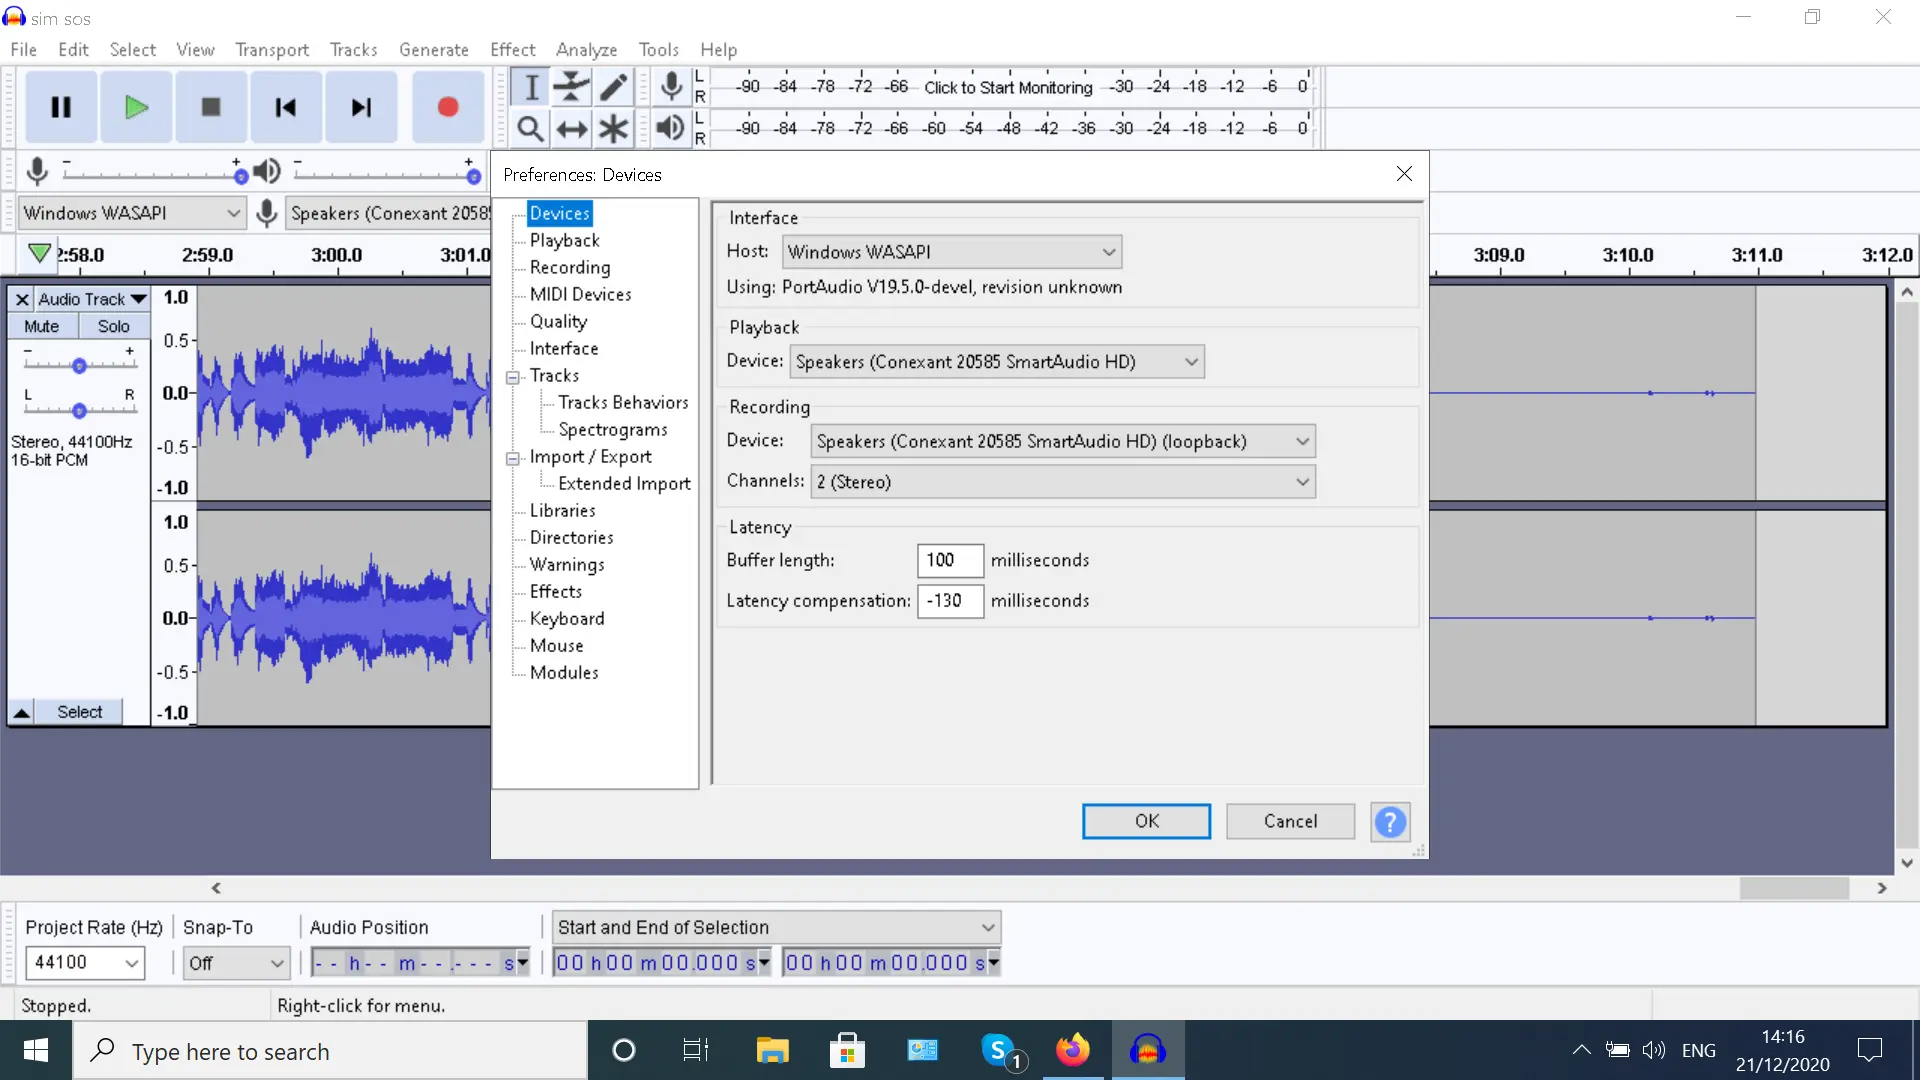
Task: Solo the Audio Track
Action: [113, 326]
